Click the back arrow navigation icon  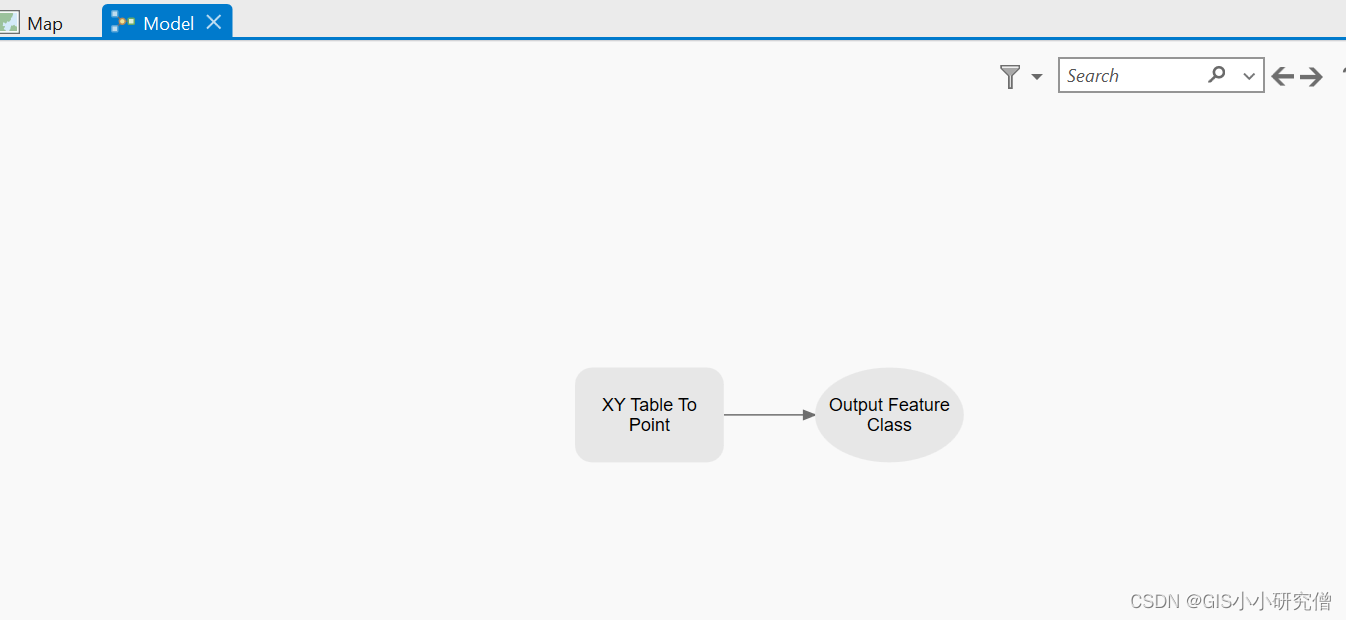click(1283, 75)
